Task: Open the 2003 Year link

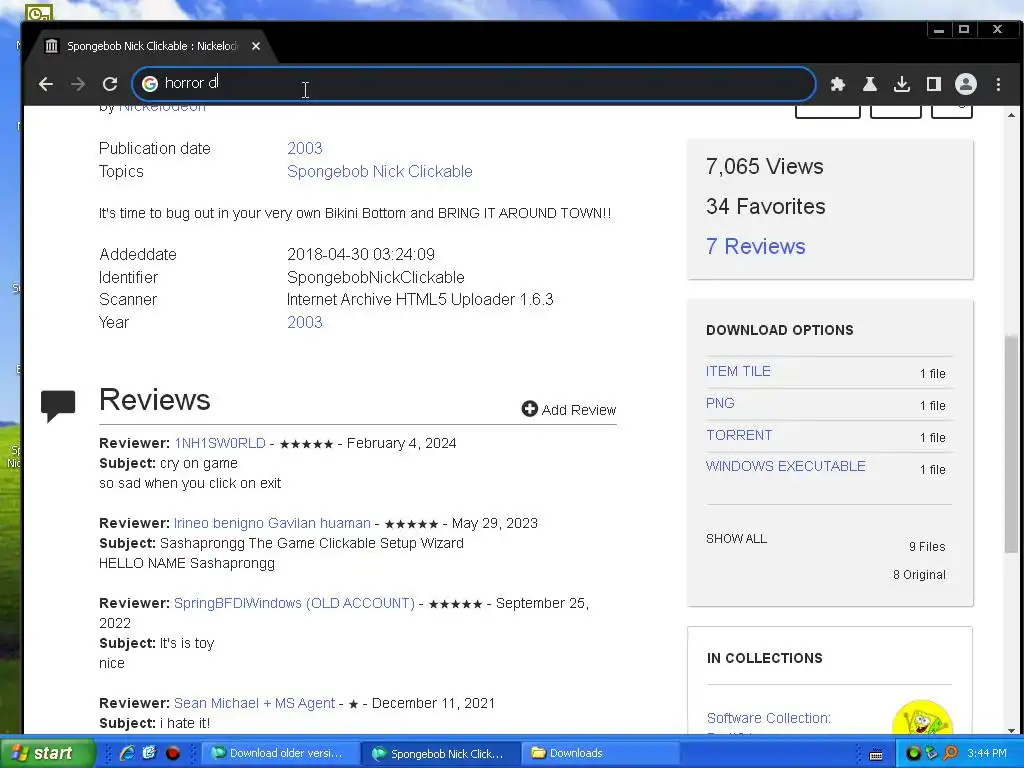Action: tap(304, 322)
